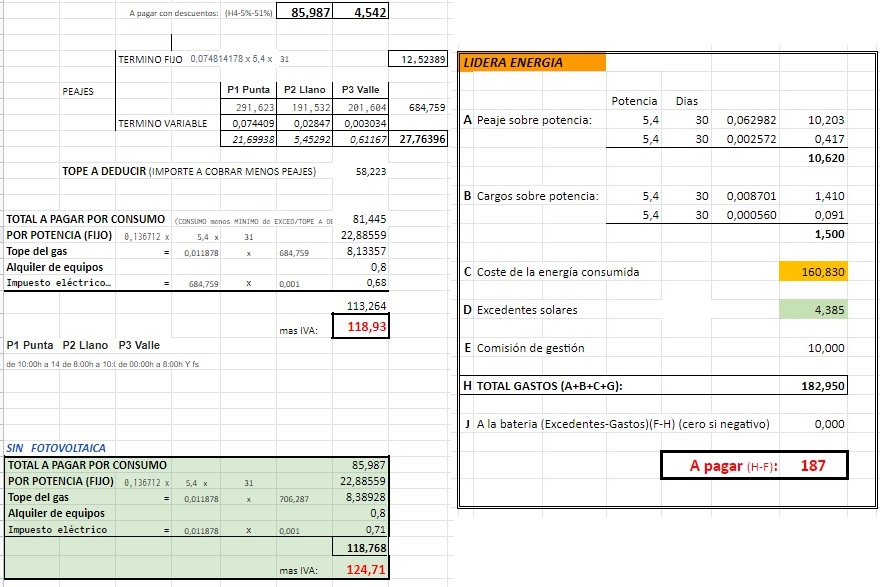Click the TERMINO VARIABLE label
Screen dimensions: 893x587
tap(162, 124)
